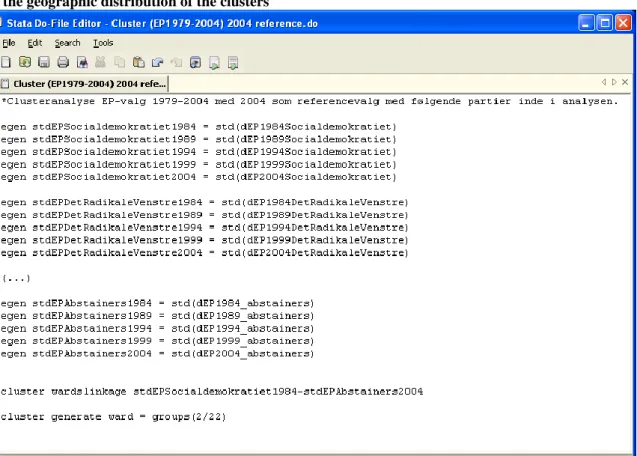The image size is (637, 456).
Task: Click line egen stdEPAbstainers1989
Action: [x=157, y=316]
